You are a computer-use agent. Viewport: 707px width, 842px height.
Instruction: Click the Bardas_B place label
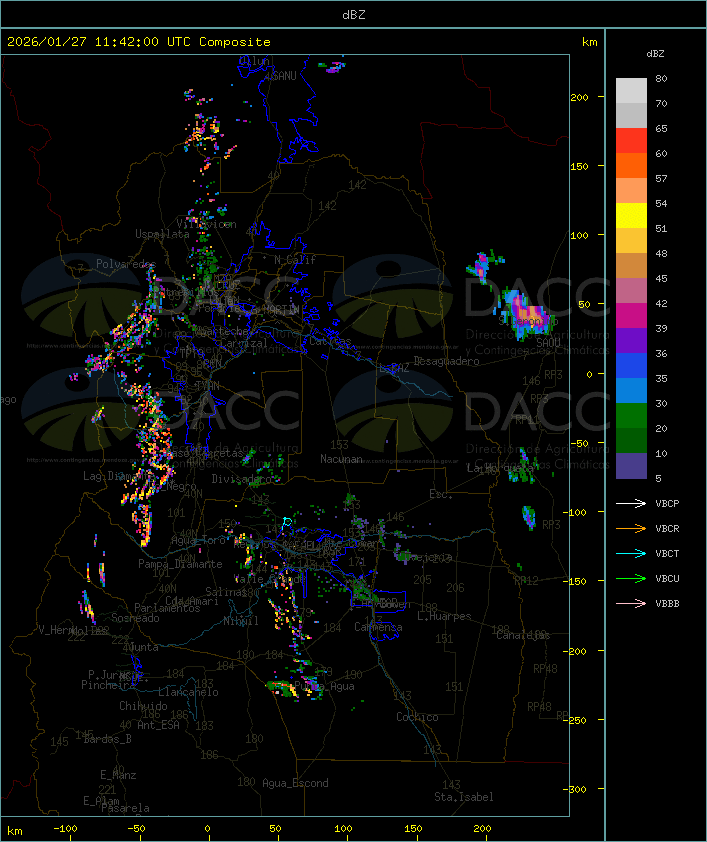tap(107, 739)
